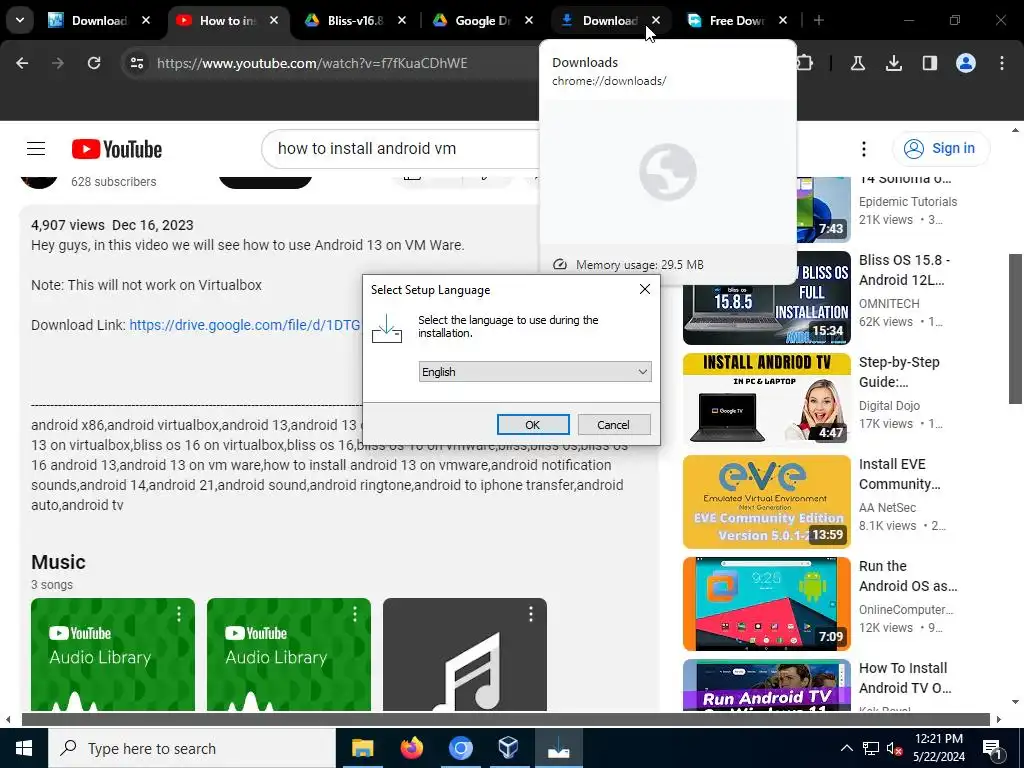The image size is (1024, 768).
Task: Click the 'Epidemic Tutorials' channel name
Action: click(x=908, y=202)
